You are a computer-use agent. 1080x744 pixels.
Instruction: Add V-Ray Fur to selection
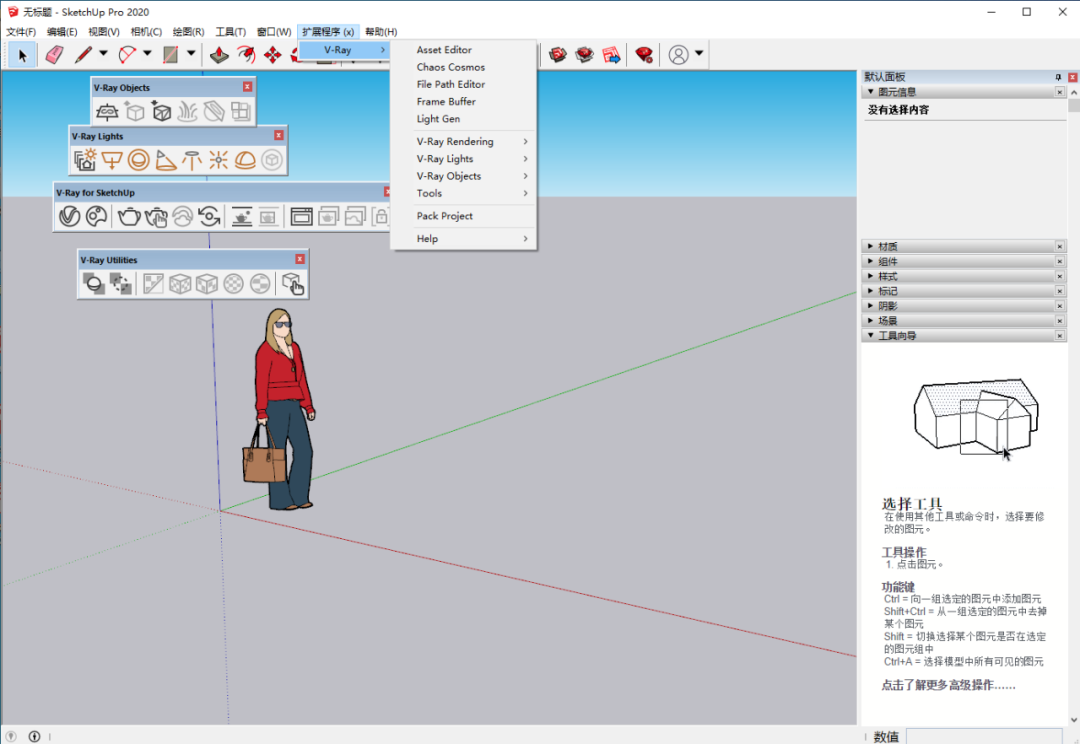(x=187, y=112)
